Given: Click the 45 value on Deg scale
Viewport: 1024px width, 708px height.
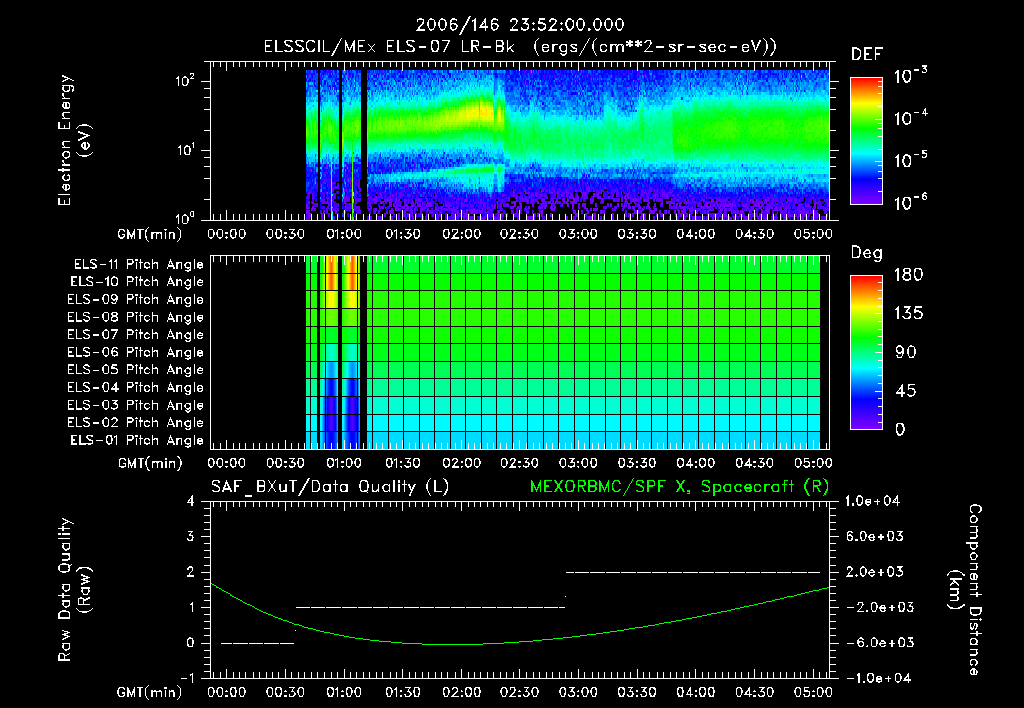Looking at the screenshot, I should pos(906,391).
